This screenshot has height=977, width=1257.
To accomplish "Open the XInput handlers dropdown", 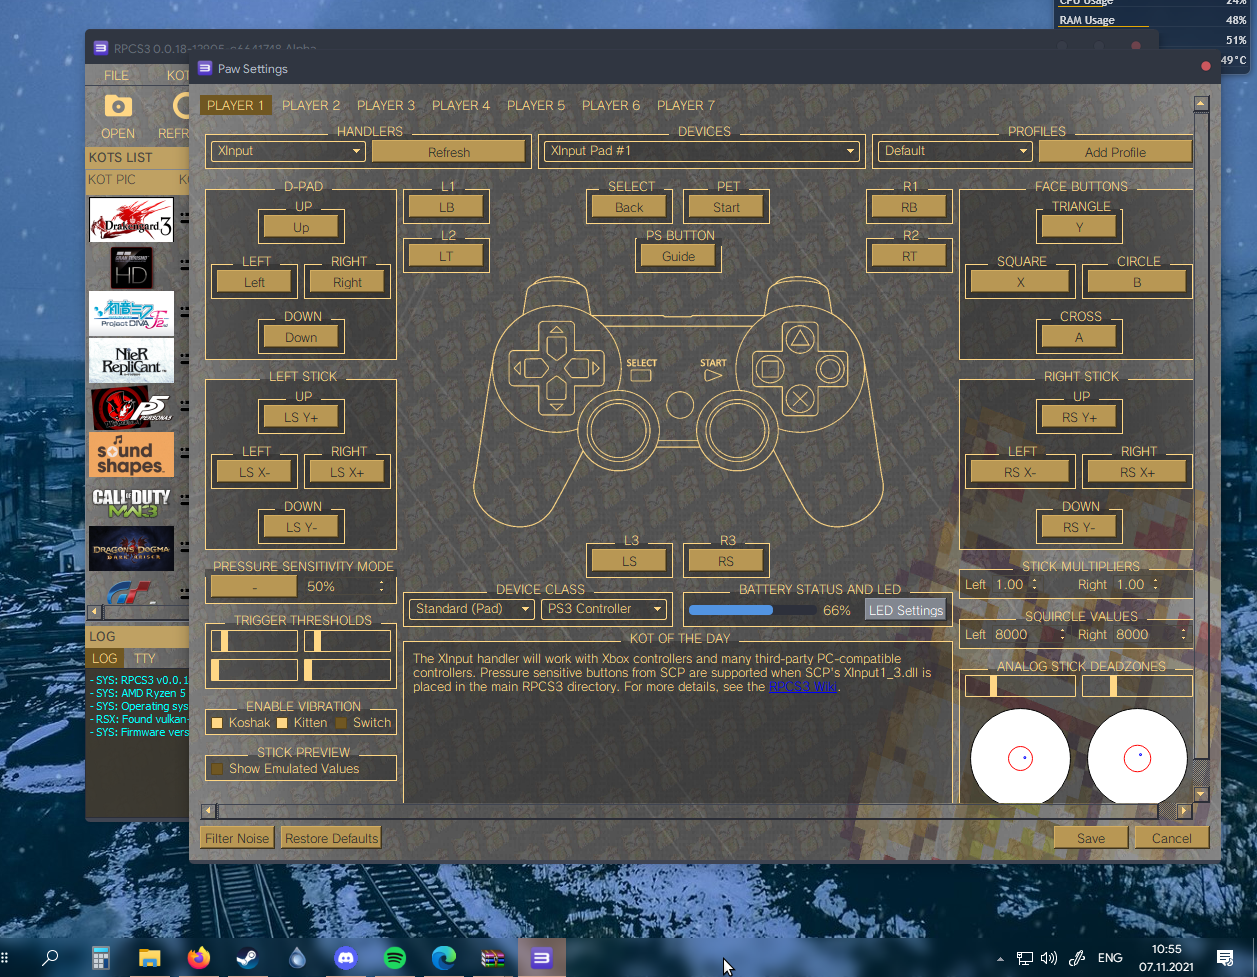I will [x=288, y=151].
